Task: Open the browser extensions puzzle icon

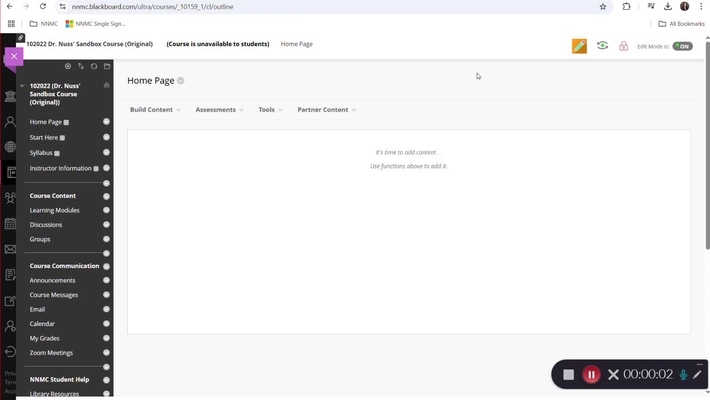Action: click(x=626, y=7)
